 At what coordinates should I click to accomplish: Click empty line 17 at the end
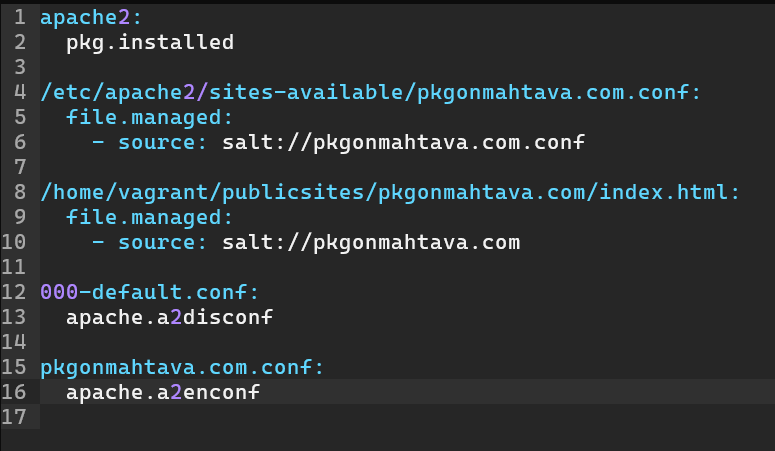[x=300, y=417]
